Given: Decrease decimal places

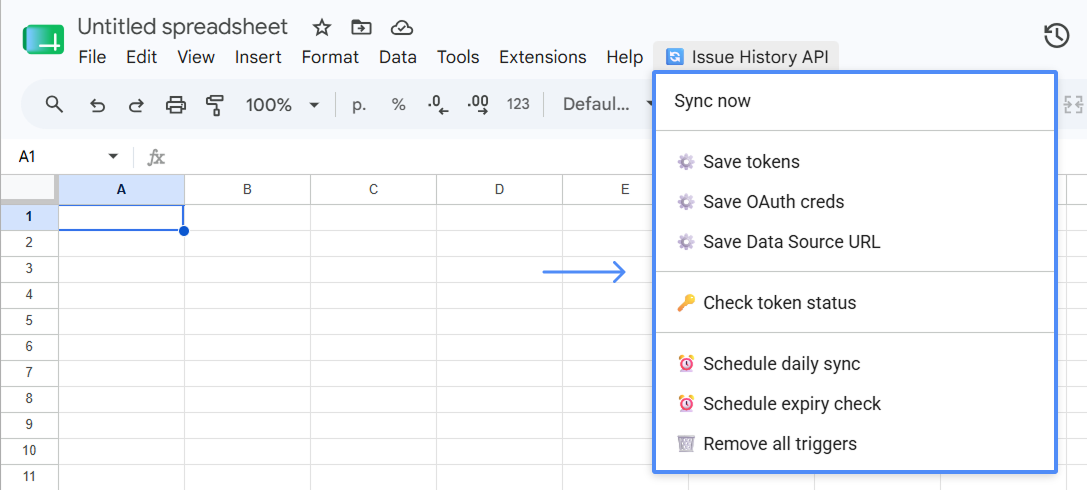Looking at the screenshot, I should pyautogui.click(x=437, y=105).
